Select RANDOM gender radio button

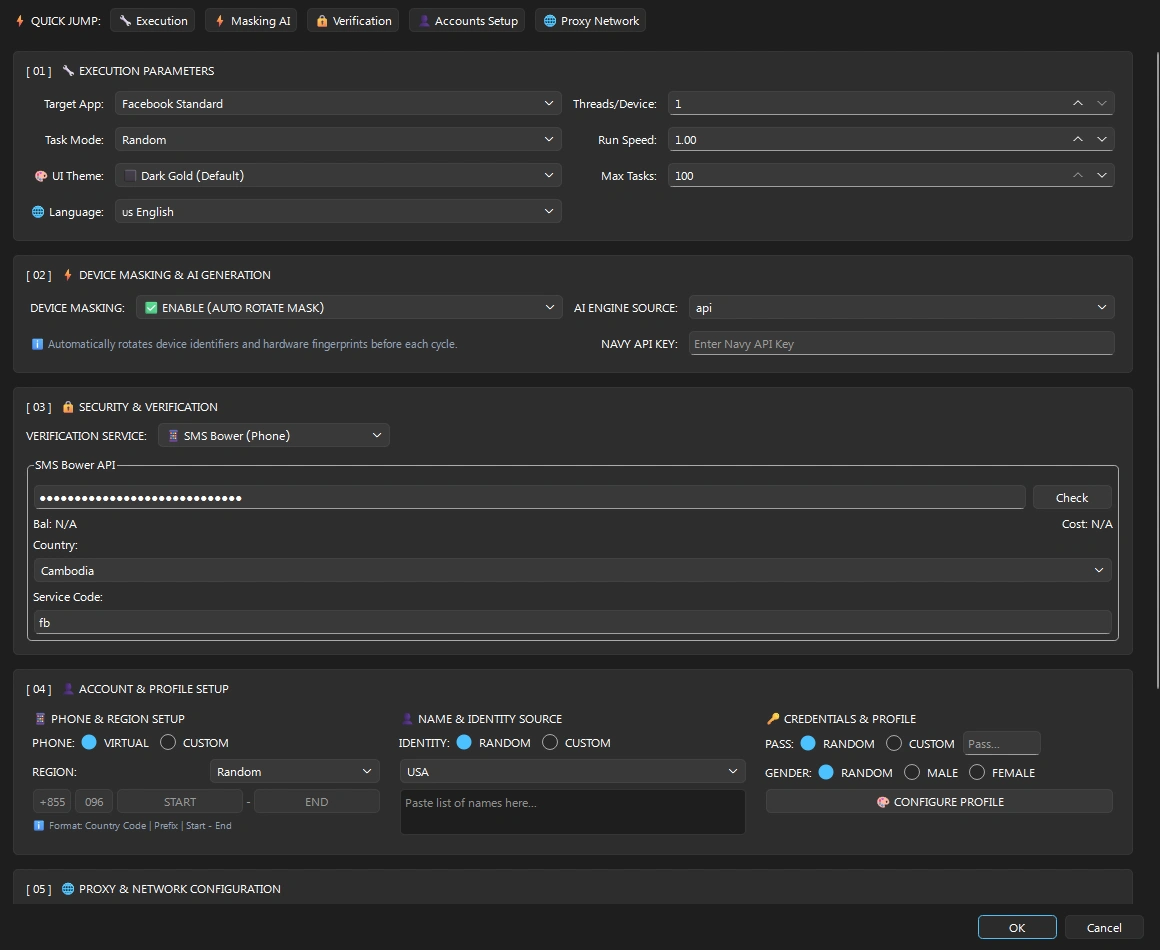pyautogui.click(x=826, y=772)
